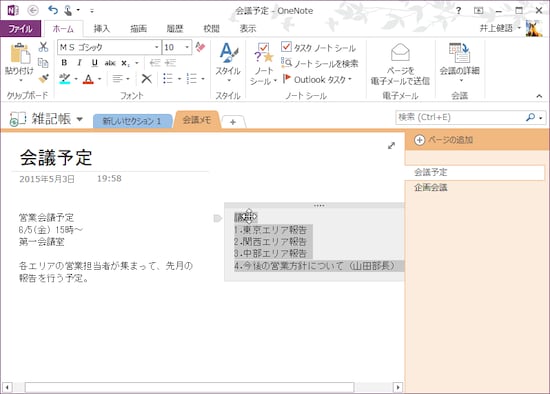Open the font size 10 dropdown

[x=187, y=47]
